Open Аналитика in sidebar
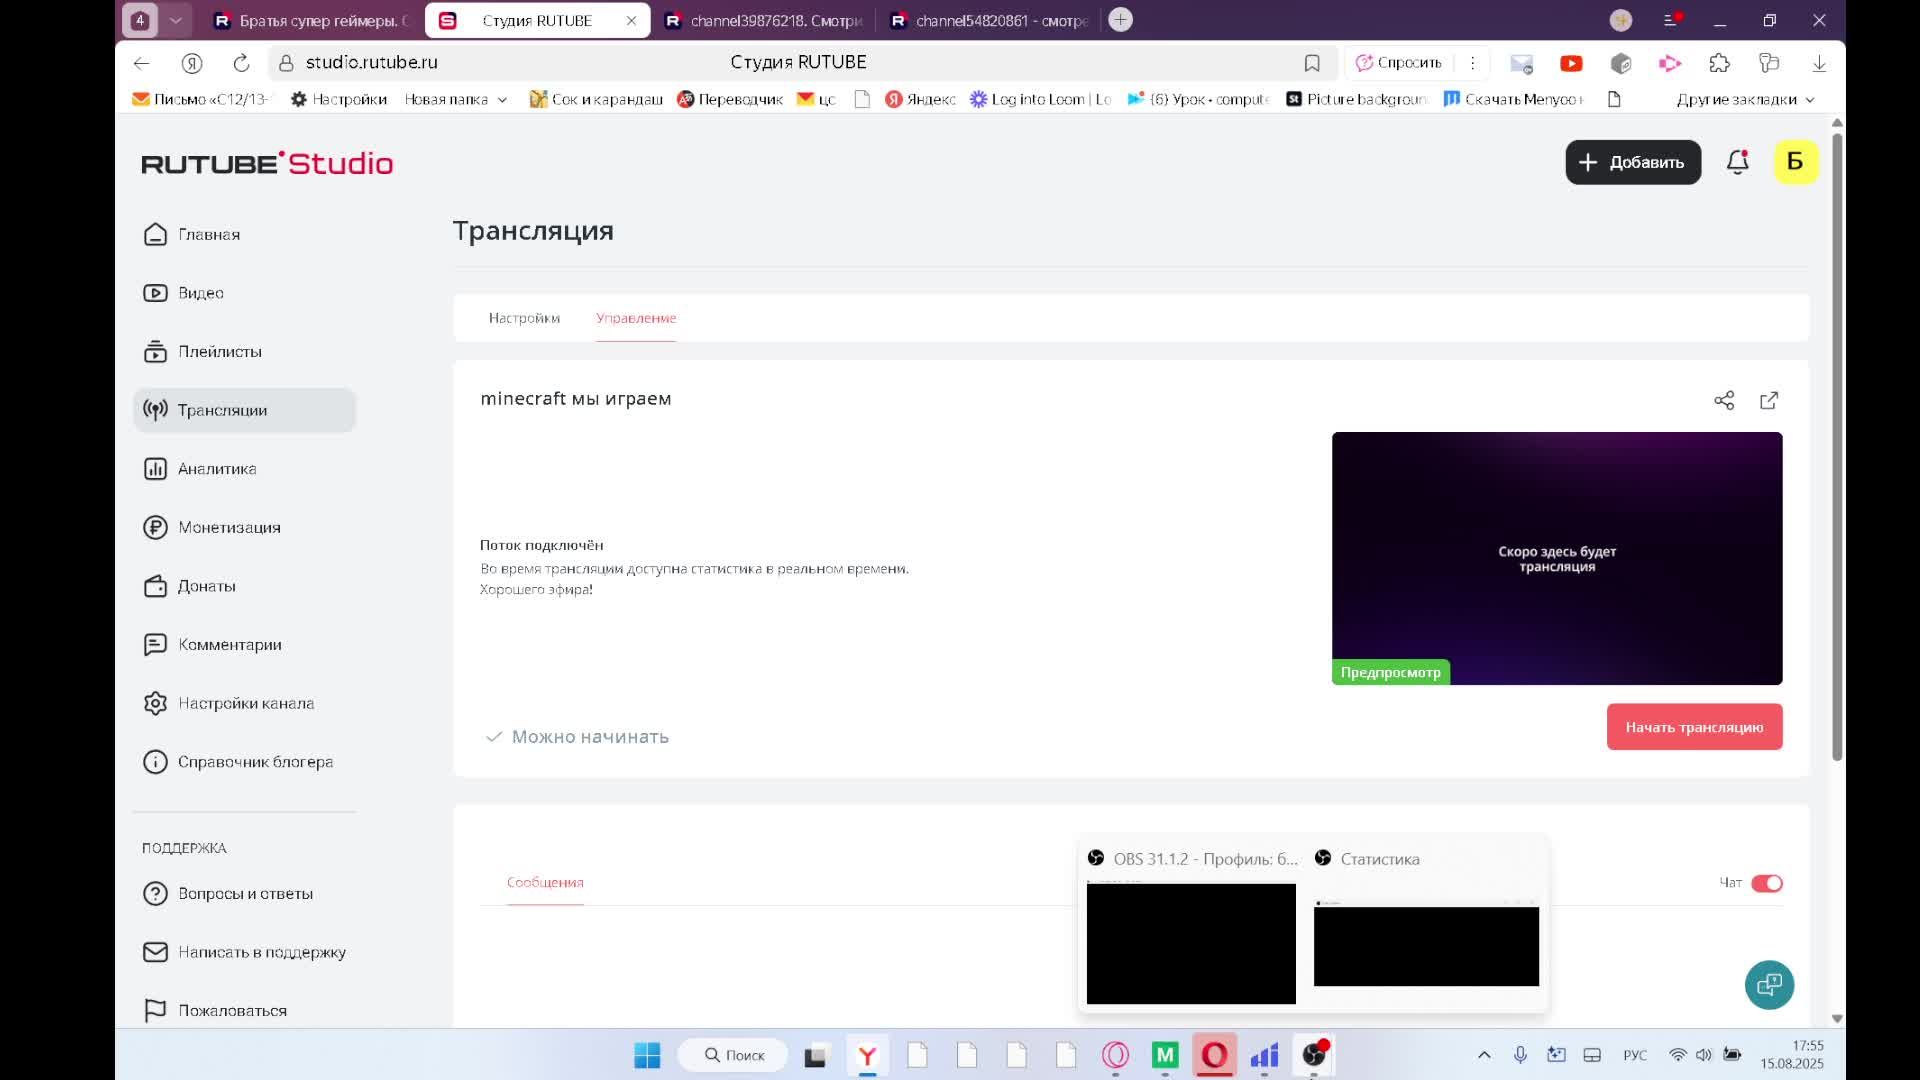This screenshot has height=1080, width=1920. pyautogui.click(x=216, y=469)
